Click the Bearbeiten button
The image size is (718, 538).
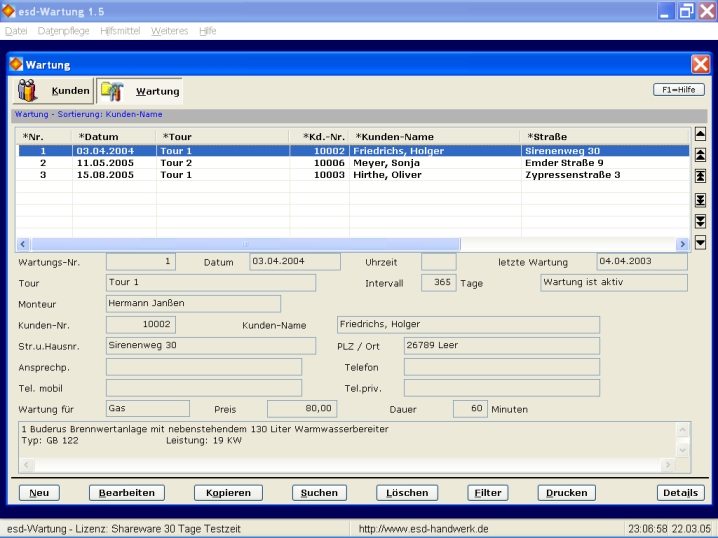coord(126,493)
